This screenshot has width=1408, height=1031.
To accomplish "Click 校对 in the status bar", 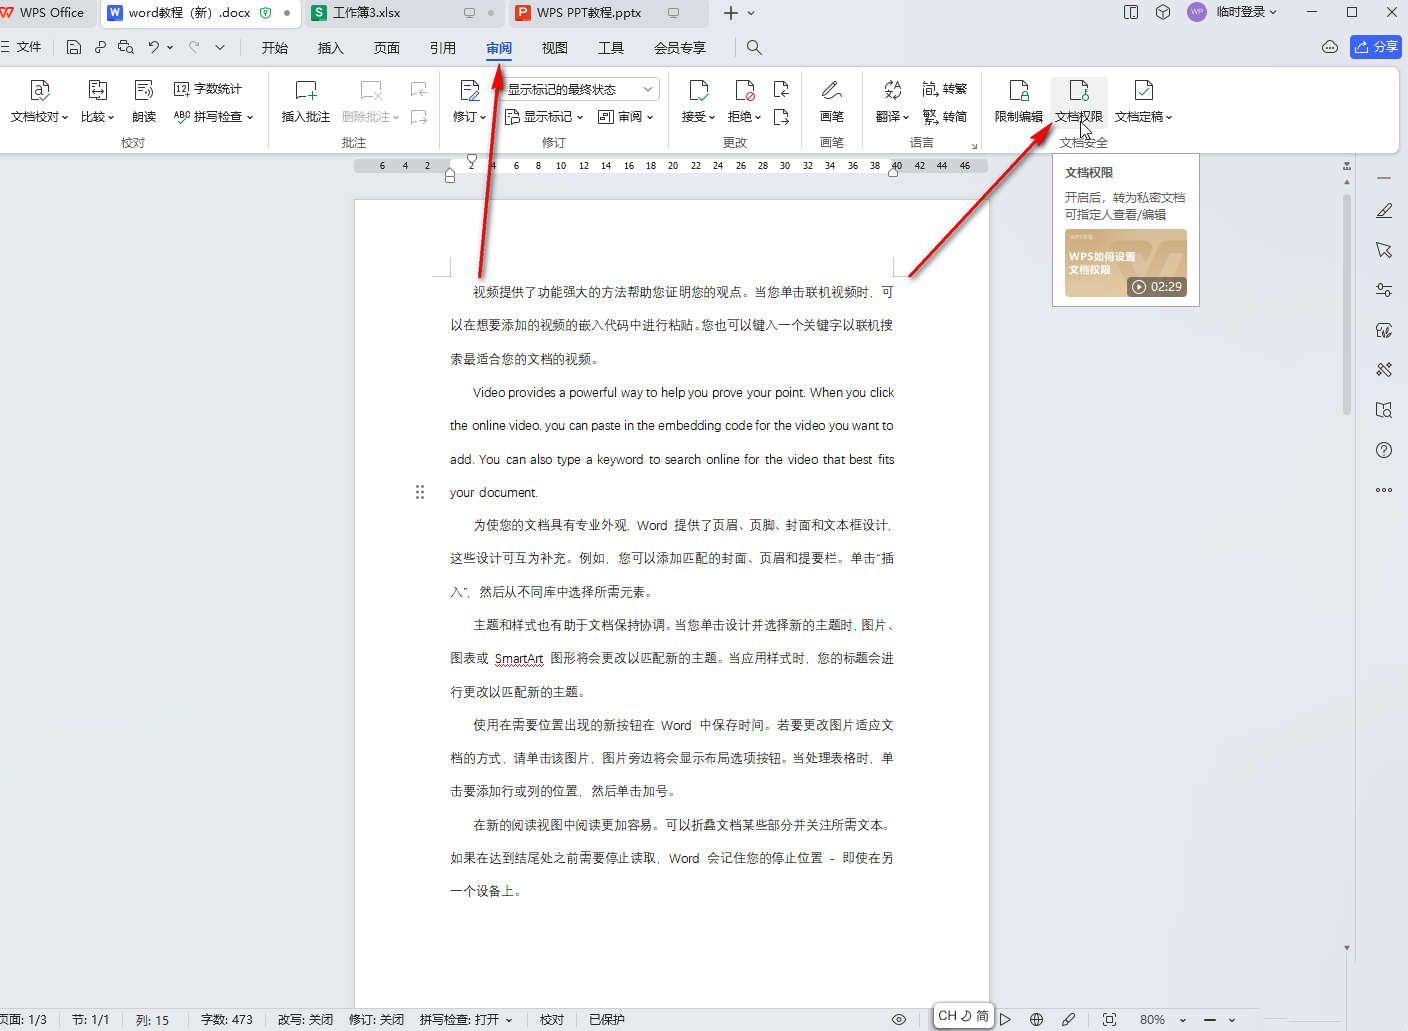I will pyautogui.click(x=552, y=1019).
